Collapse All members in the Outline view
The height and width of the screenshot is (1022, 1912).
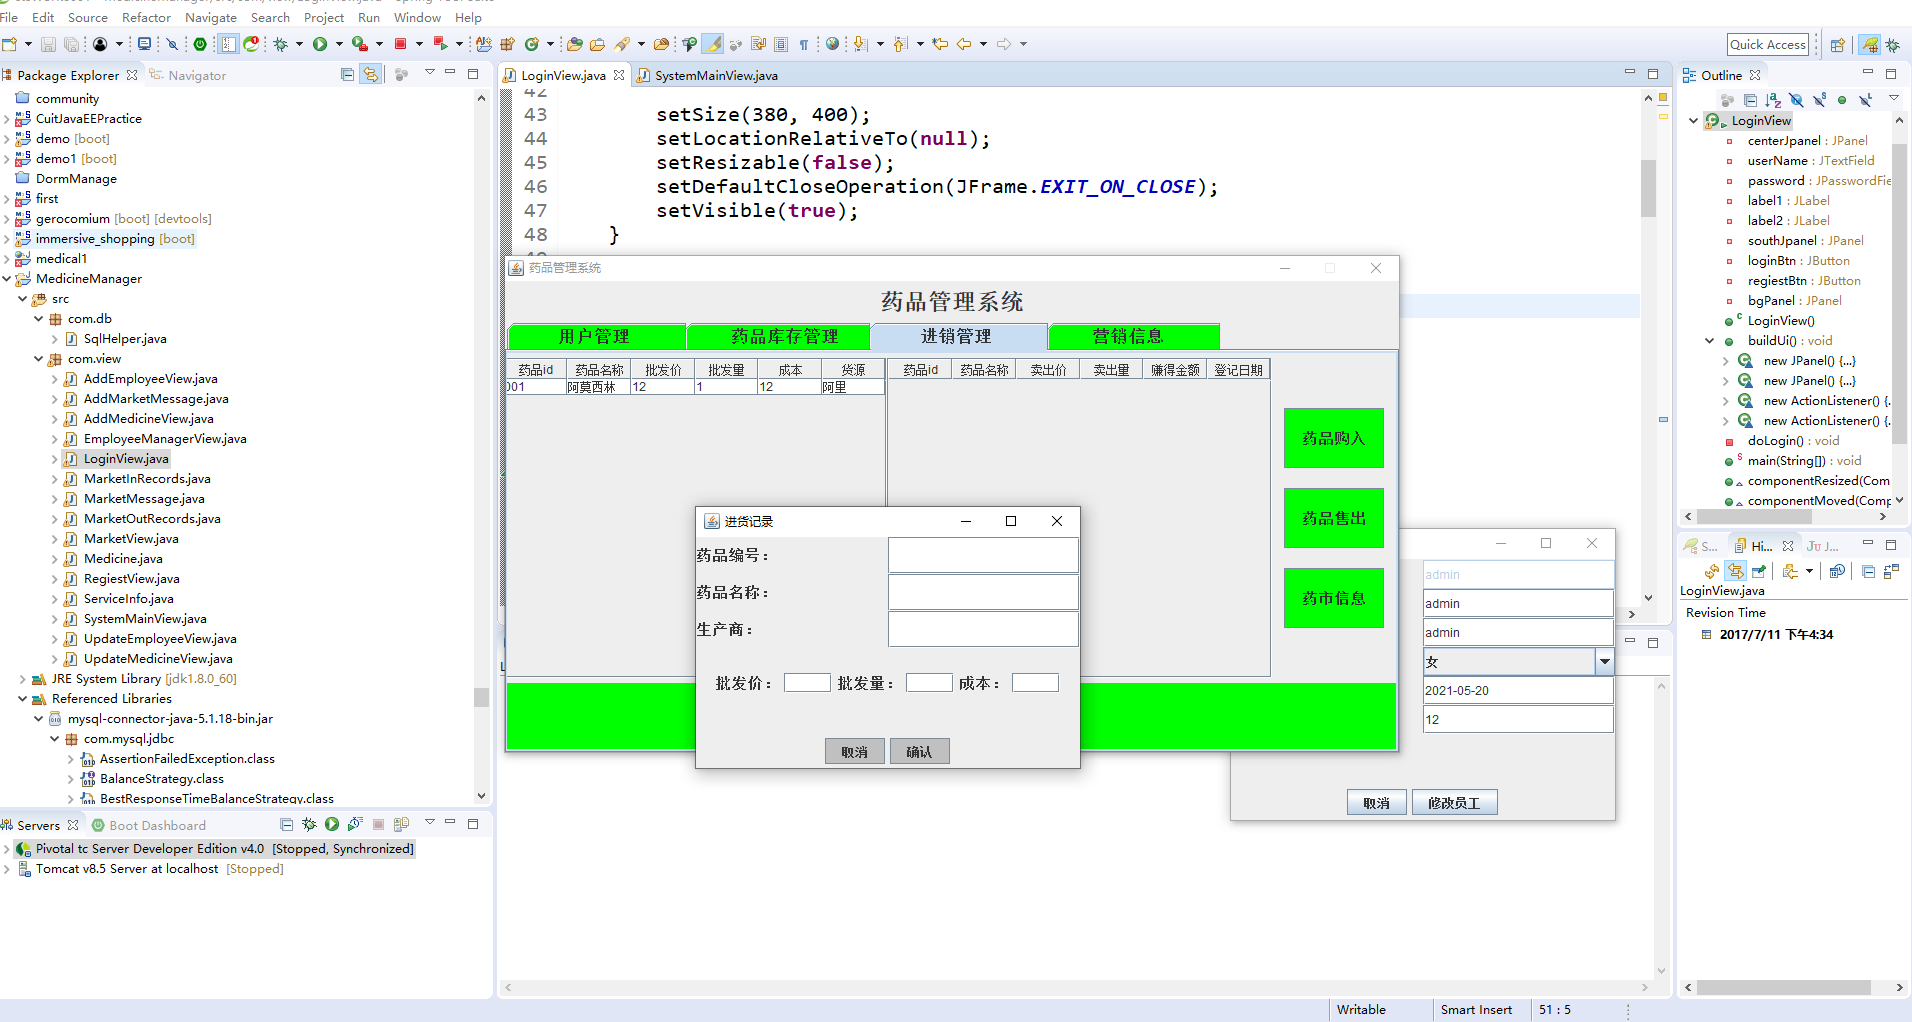point(1750,99)
